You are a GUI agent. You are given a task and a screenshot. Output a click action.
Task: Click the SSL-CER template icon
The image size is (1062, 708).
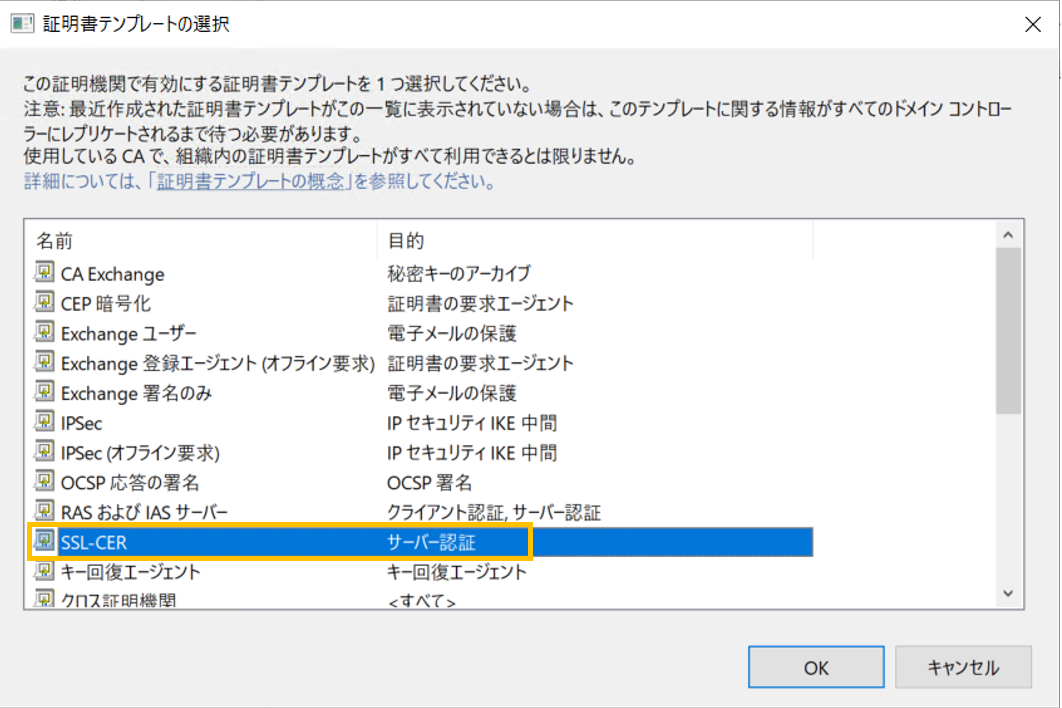pos(44,541)
